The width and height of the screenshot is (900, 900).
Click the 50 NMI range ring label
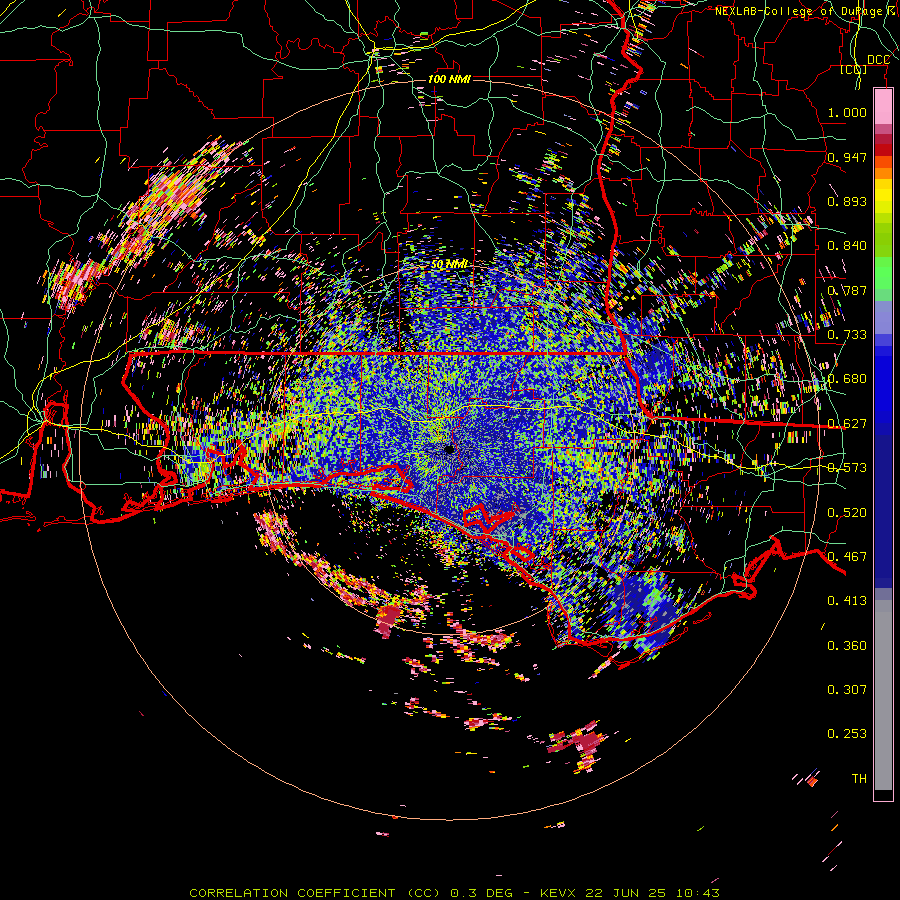449,264
